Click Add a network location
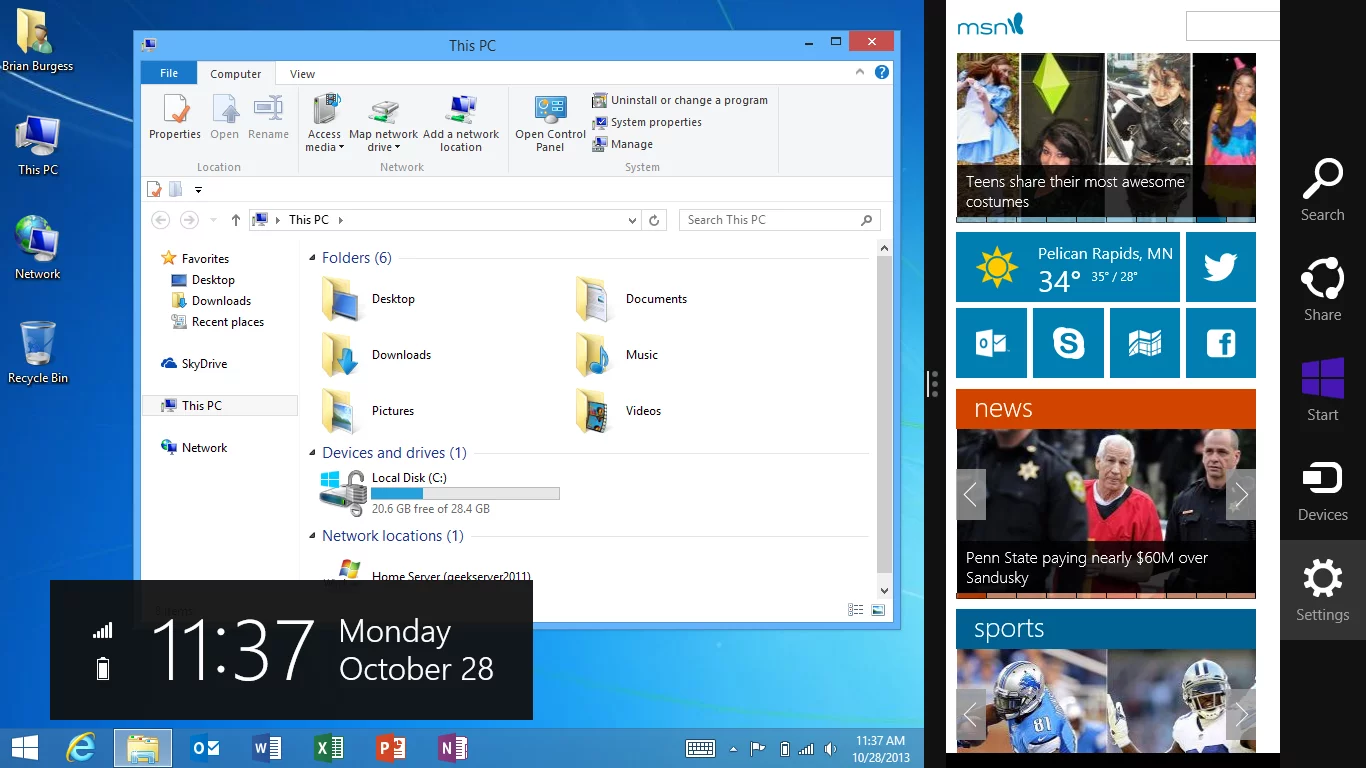This screenshot has width=1366, height=768. click(x=461, y=120)
